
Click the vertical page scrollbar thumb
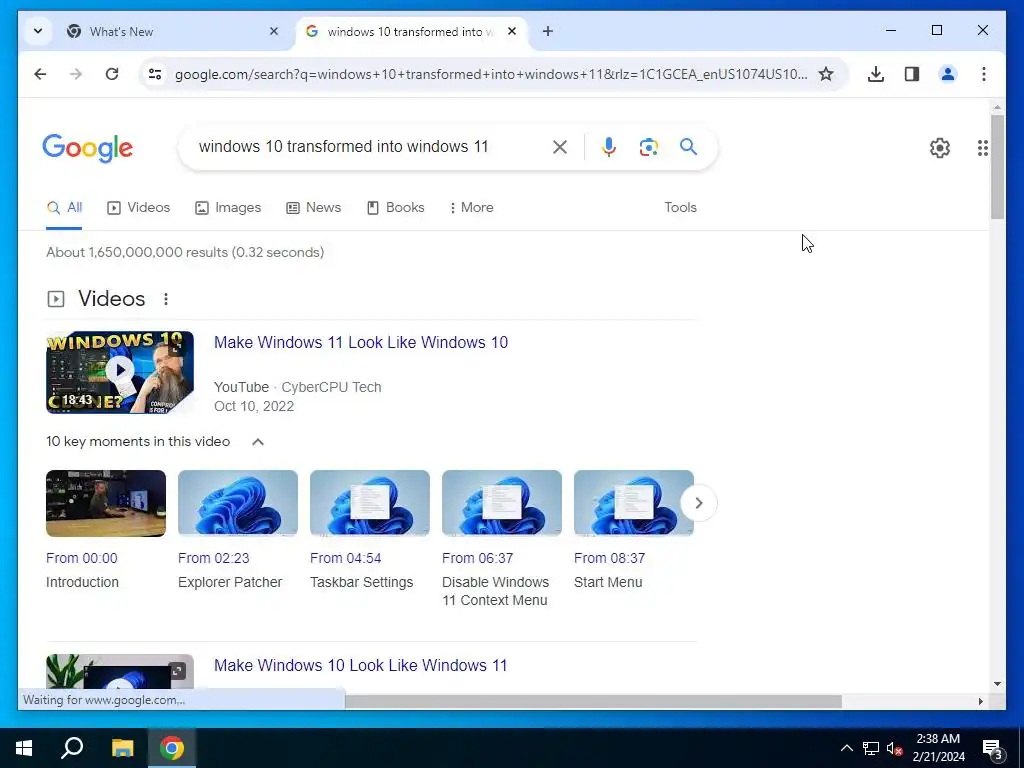(x=997, y=167)
